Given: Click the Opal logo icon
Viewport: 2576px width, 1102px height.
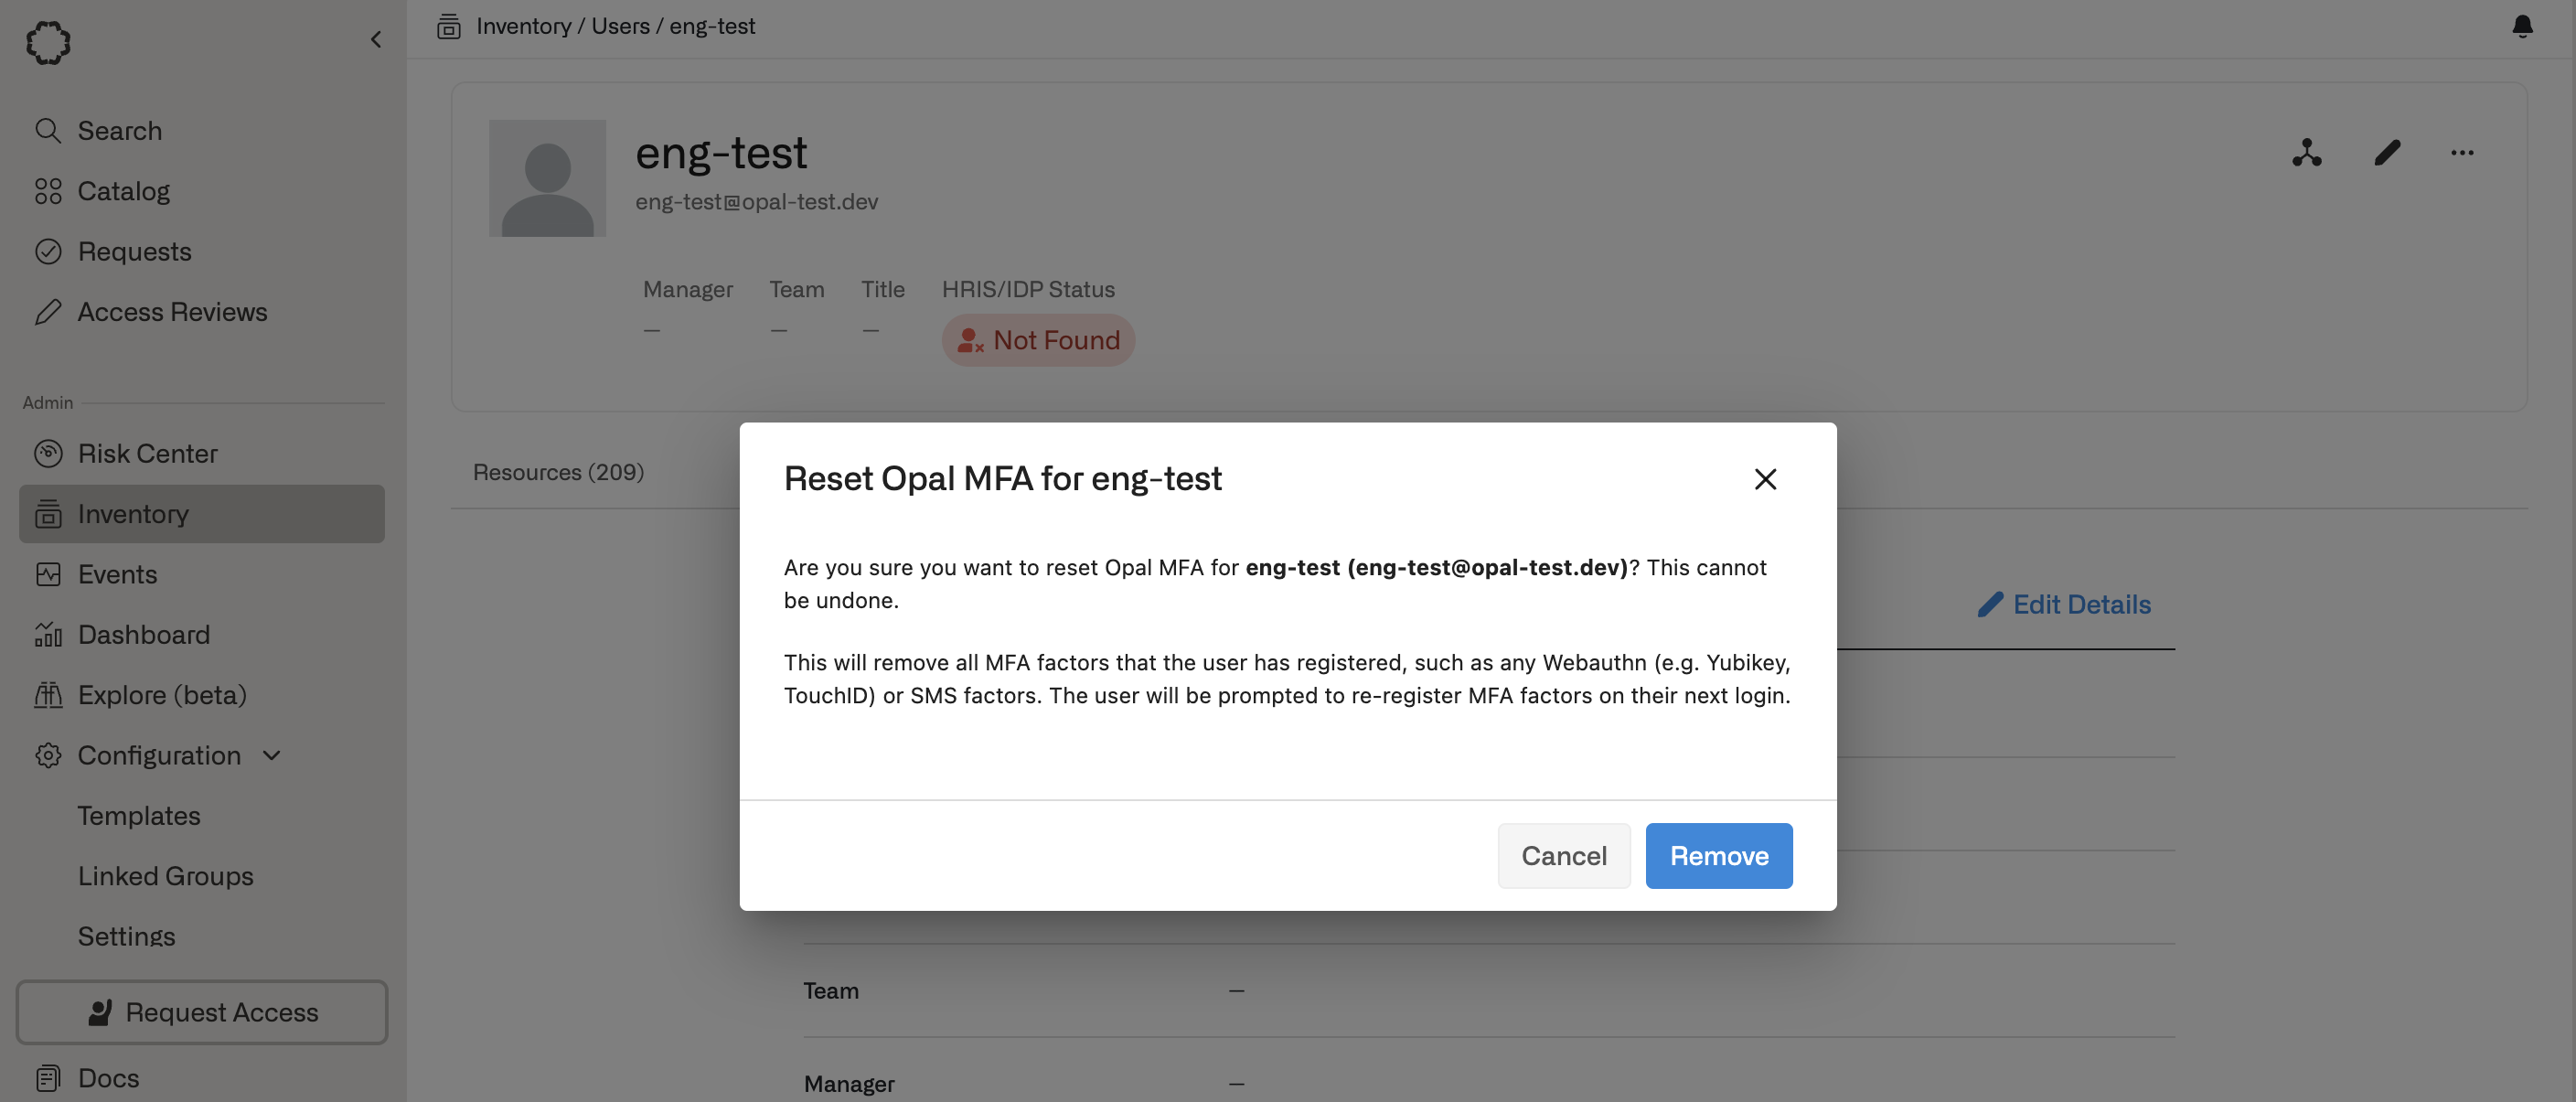Looking at the screenshot, I should tap(48, 43).
